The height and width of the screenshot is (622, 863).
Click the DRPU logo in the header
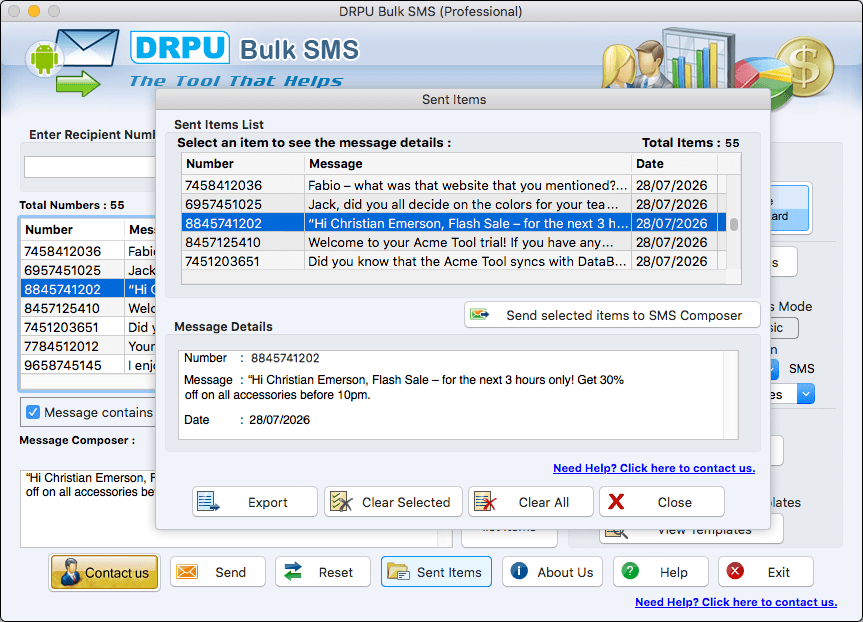tap(180, 48)
